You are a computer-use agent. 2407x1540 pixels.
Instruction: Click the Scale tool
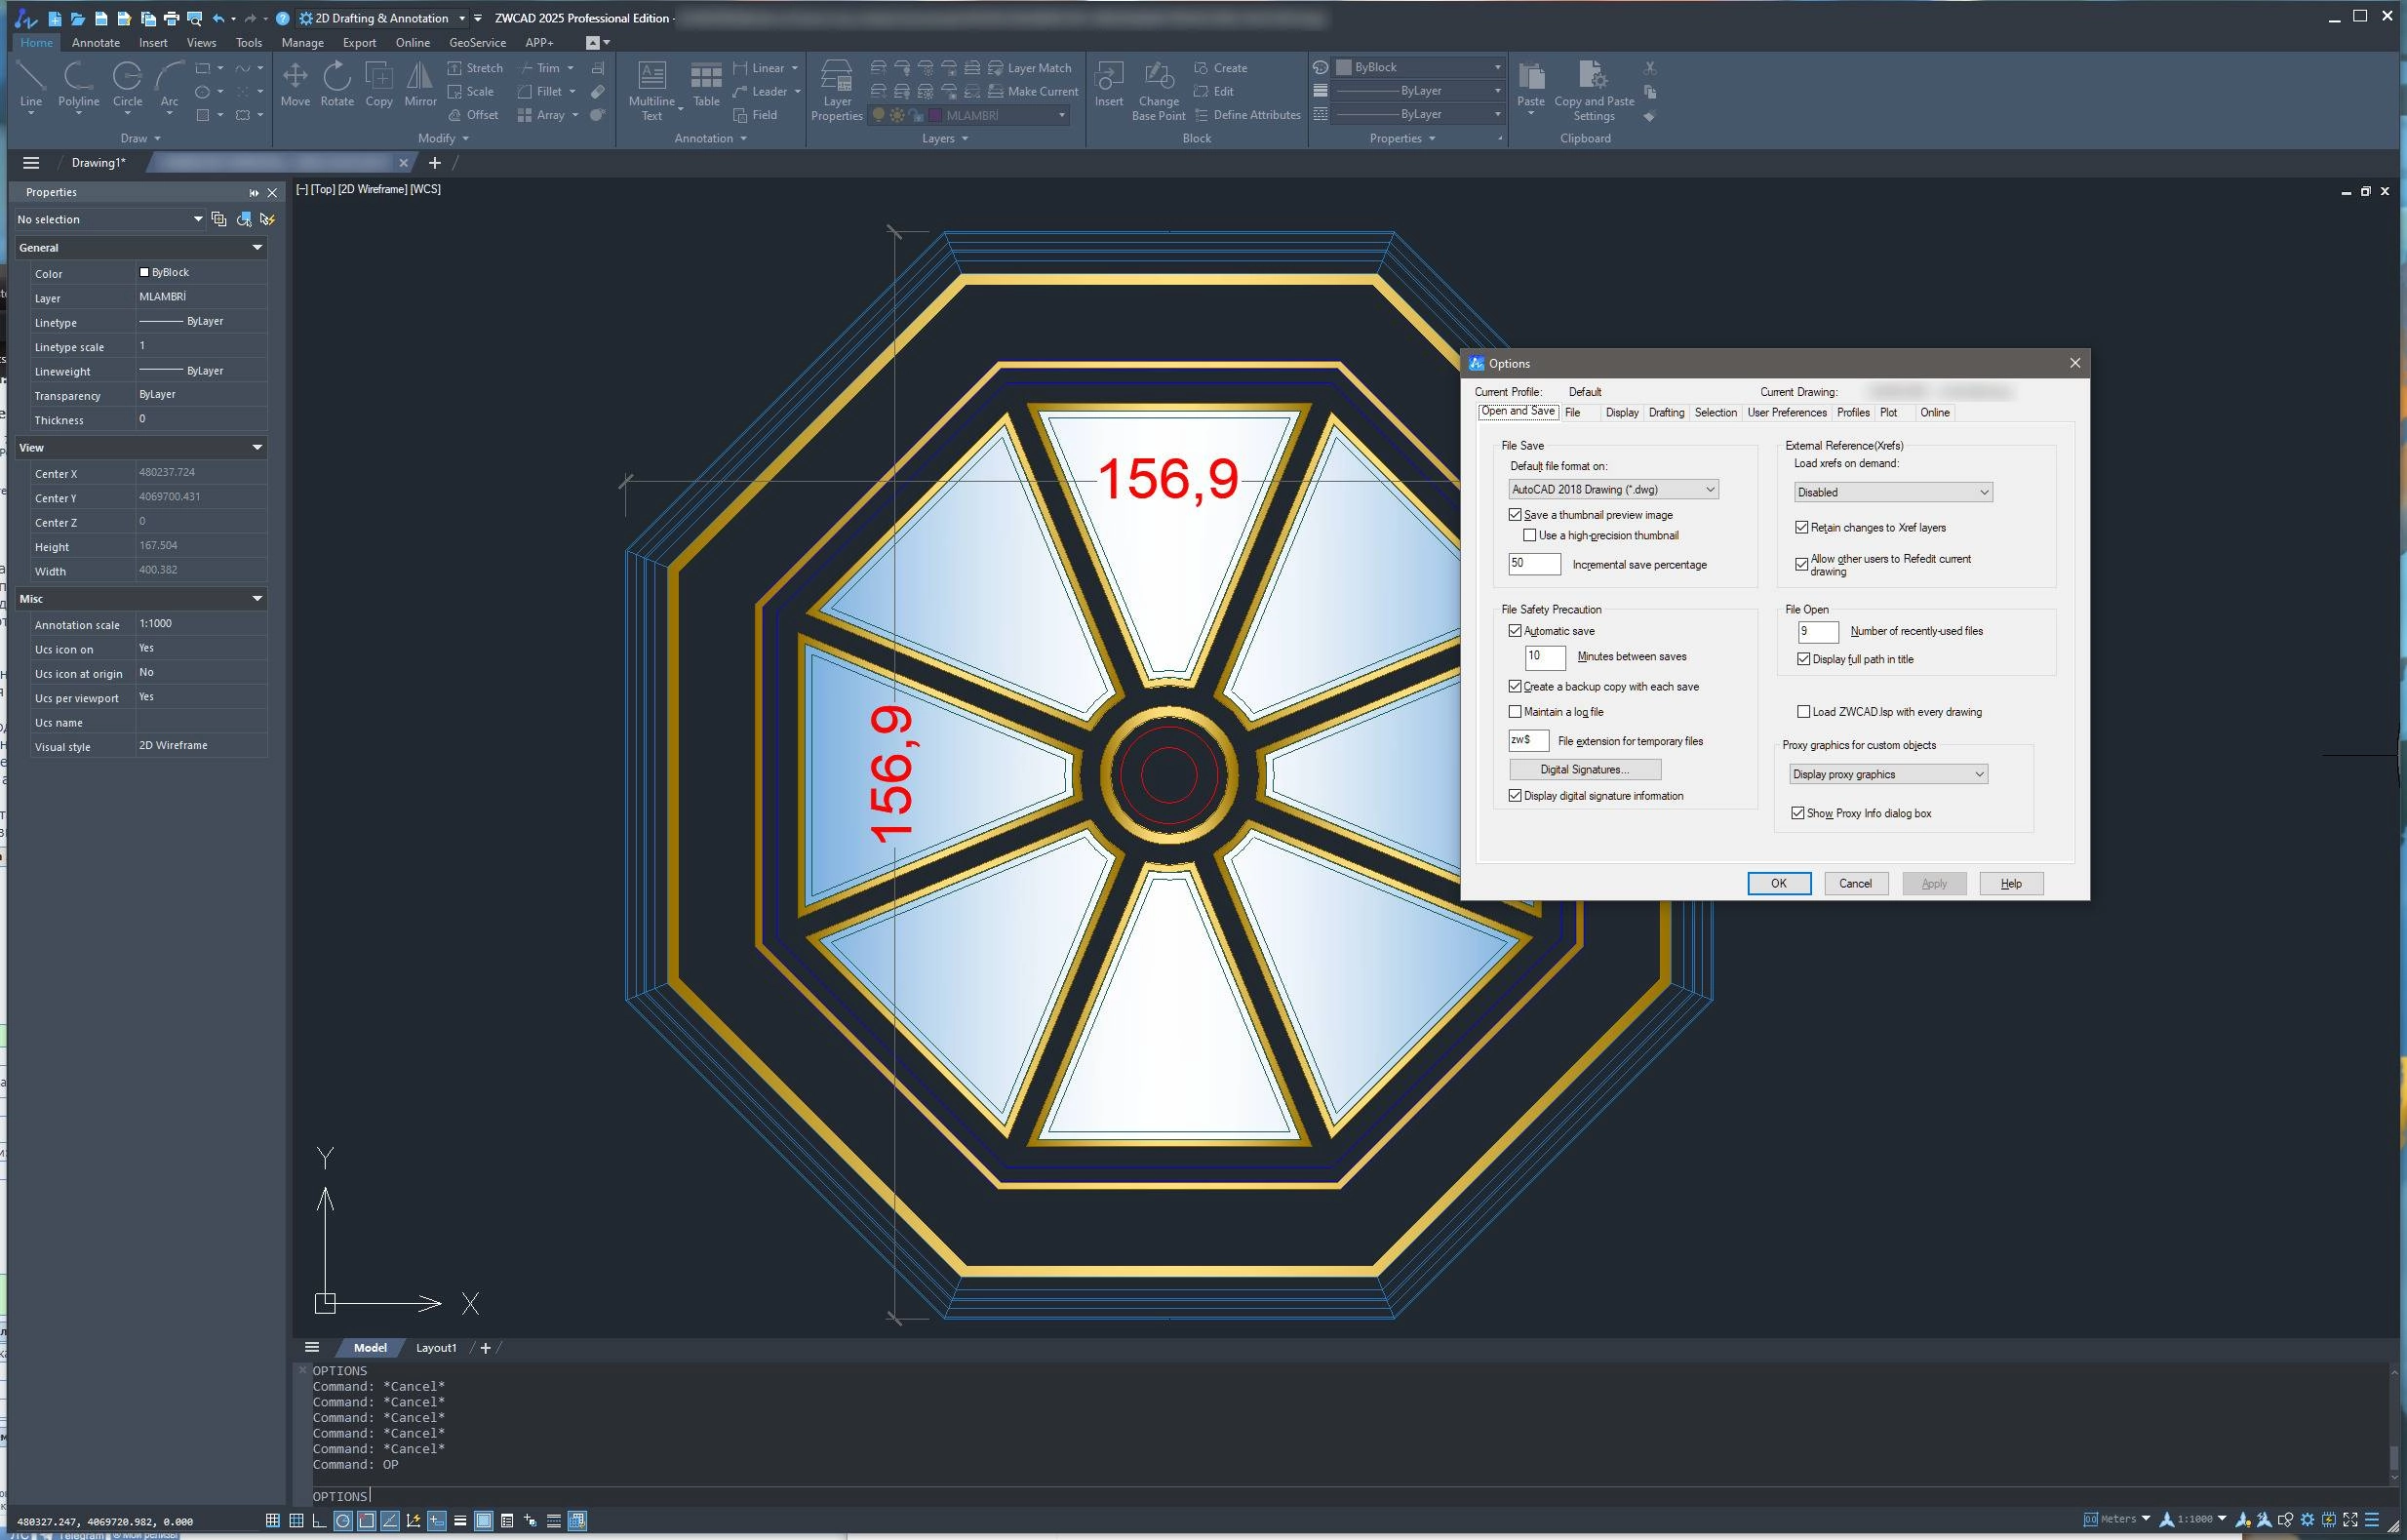(470, 91)
